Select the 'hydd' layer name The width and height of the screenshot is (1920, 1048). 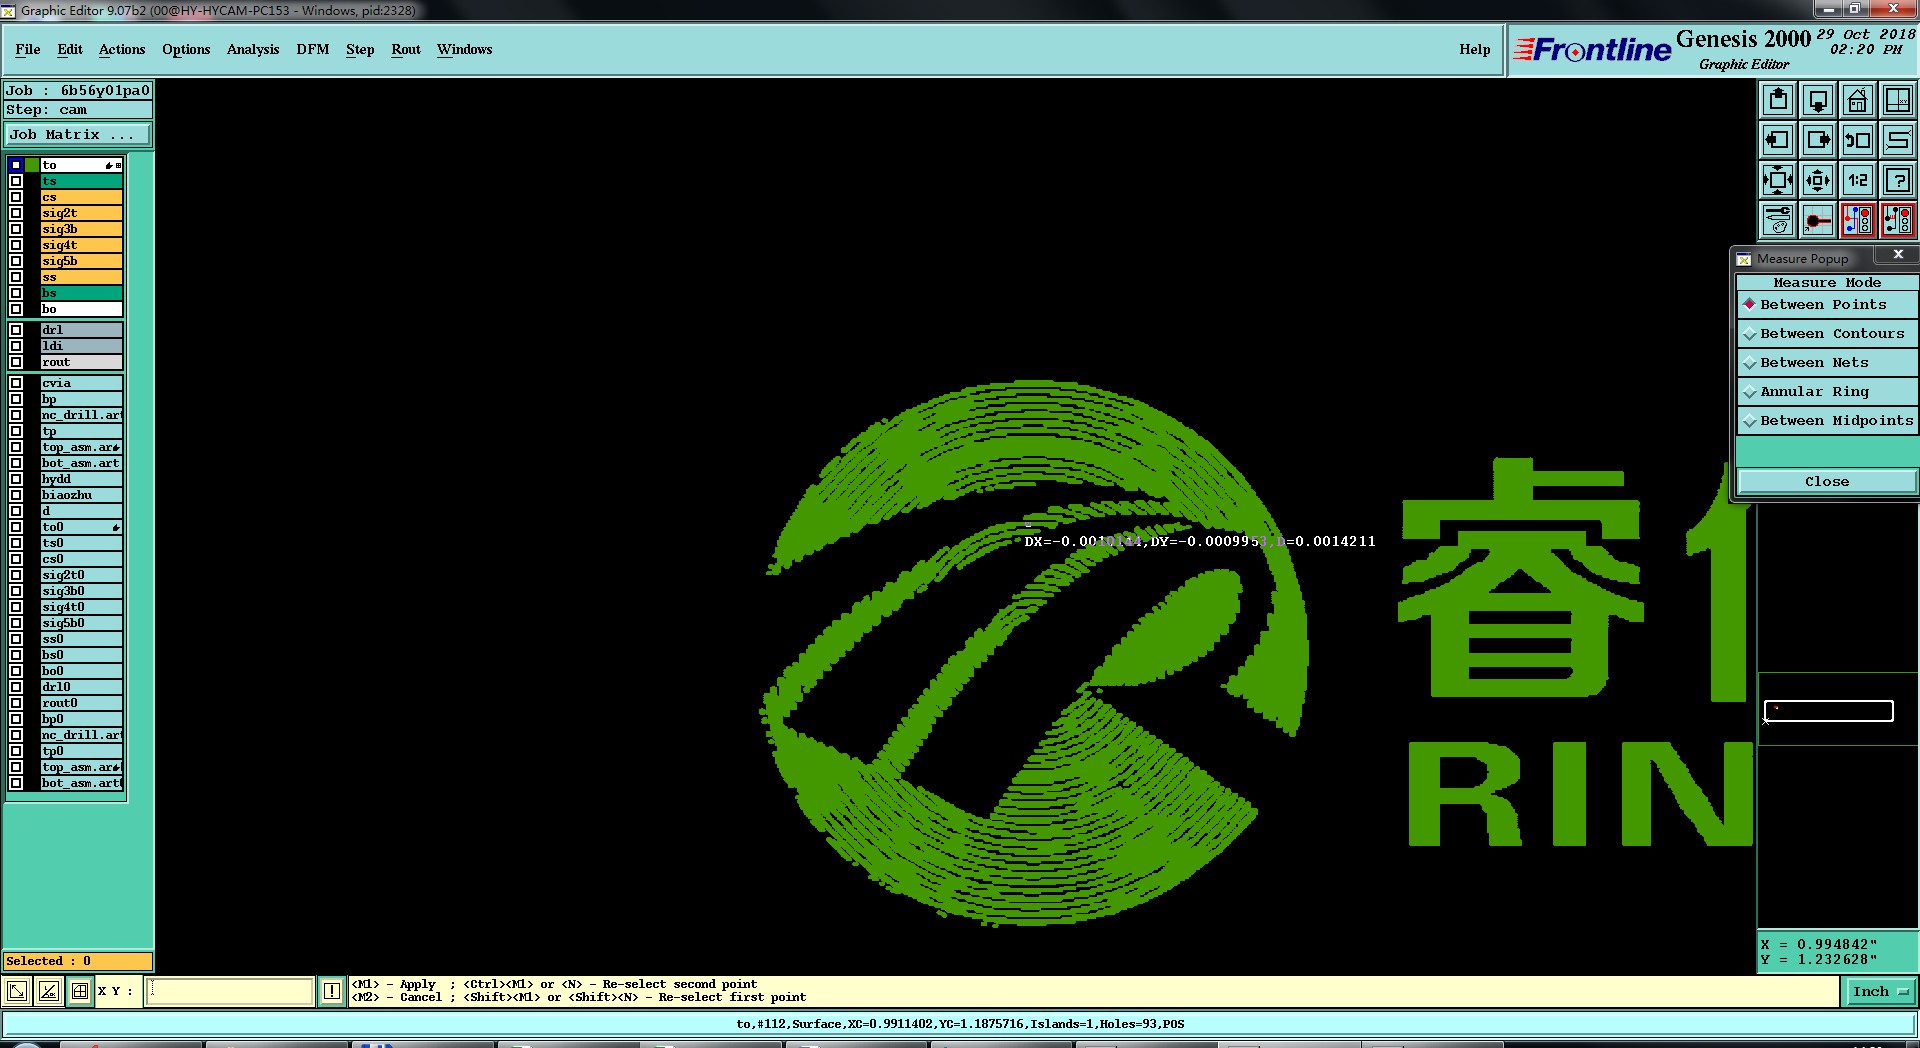click(81, 479)
